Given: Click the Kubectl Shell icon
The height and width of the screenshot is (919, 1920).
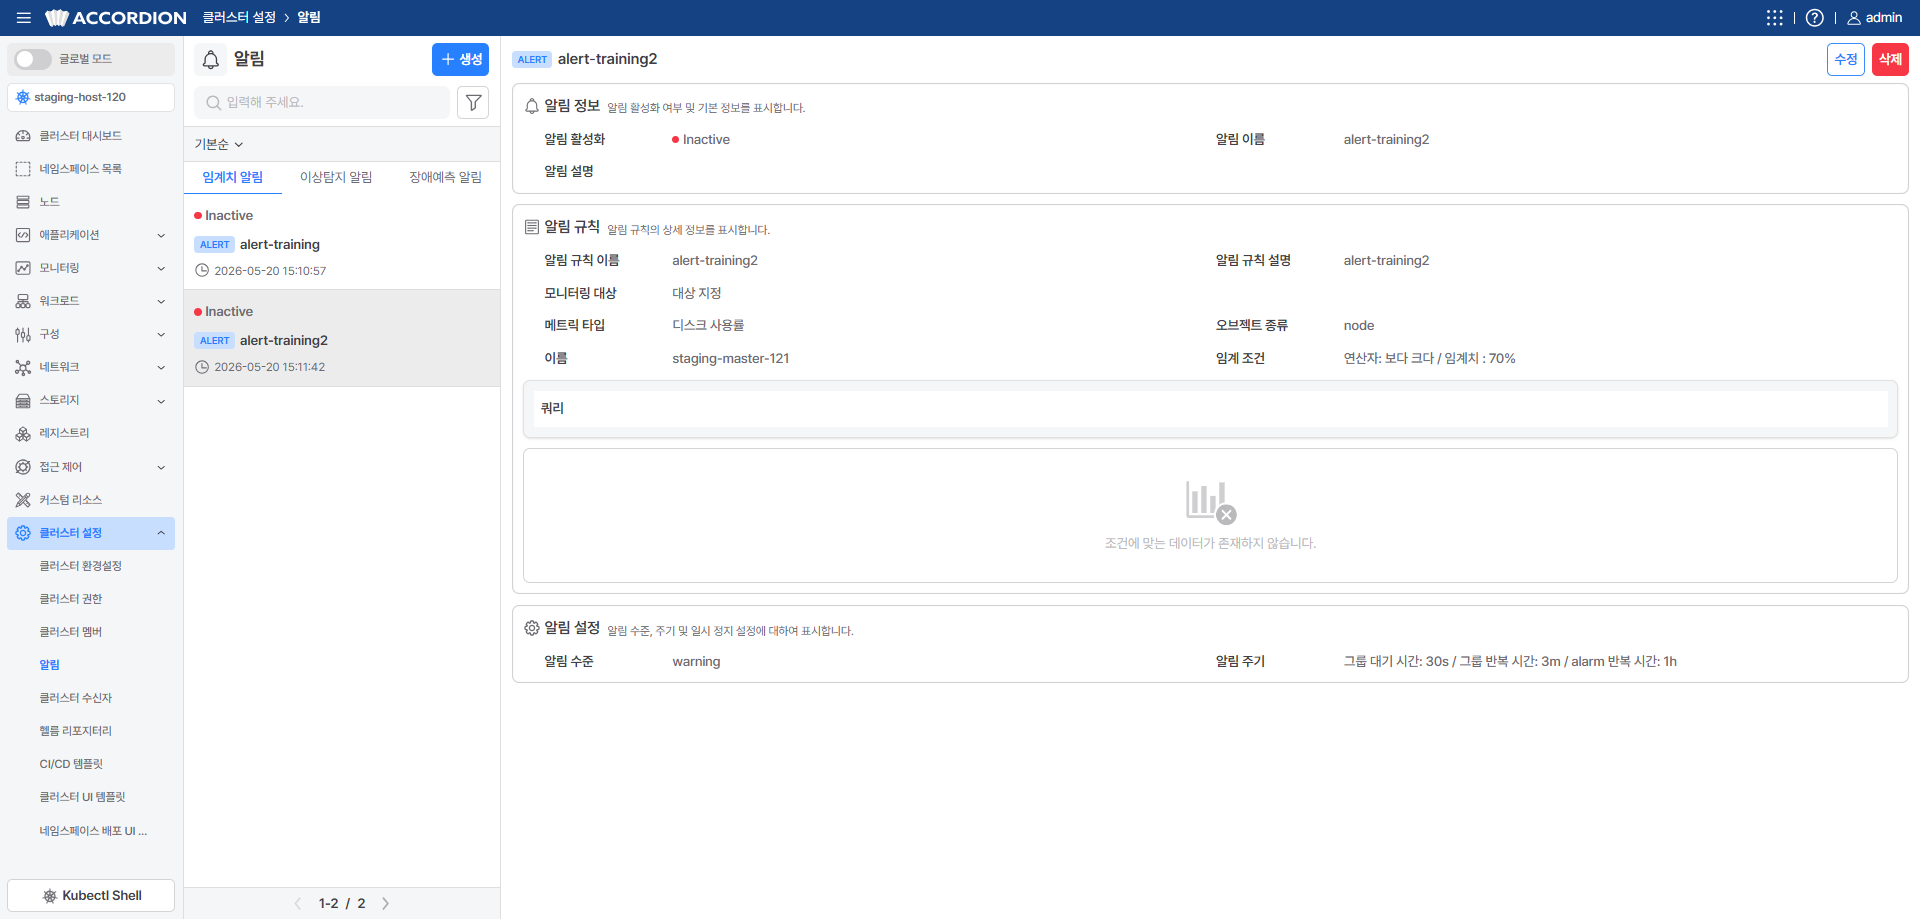Looking at the screenshot, I should 49,896.
